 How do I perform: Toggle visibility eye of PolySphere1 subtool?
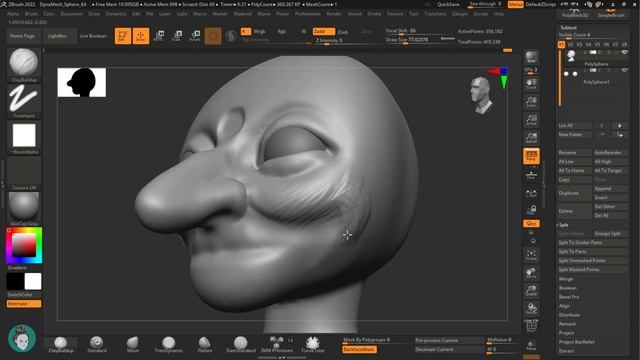coord(624,71)
